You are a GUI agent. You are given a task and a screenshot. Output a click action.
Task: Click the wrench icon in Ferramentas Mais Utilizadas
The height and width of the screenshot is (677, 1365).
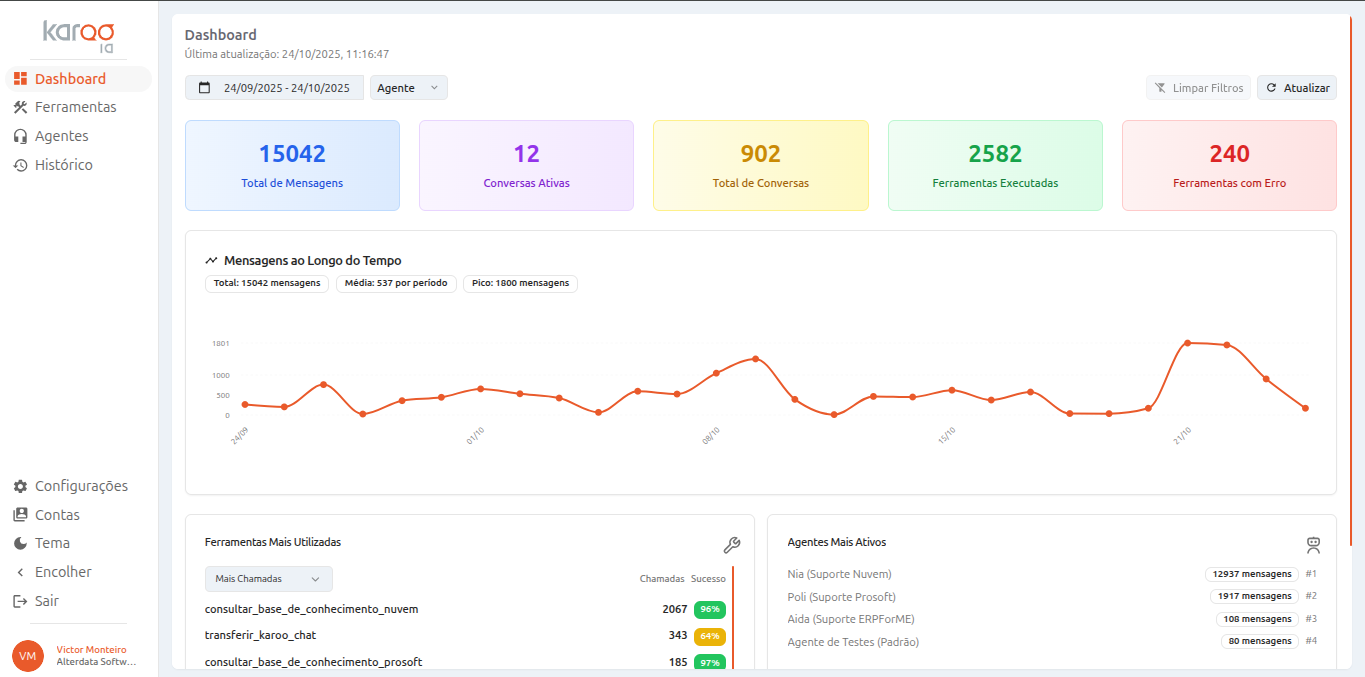731,545
